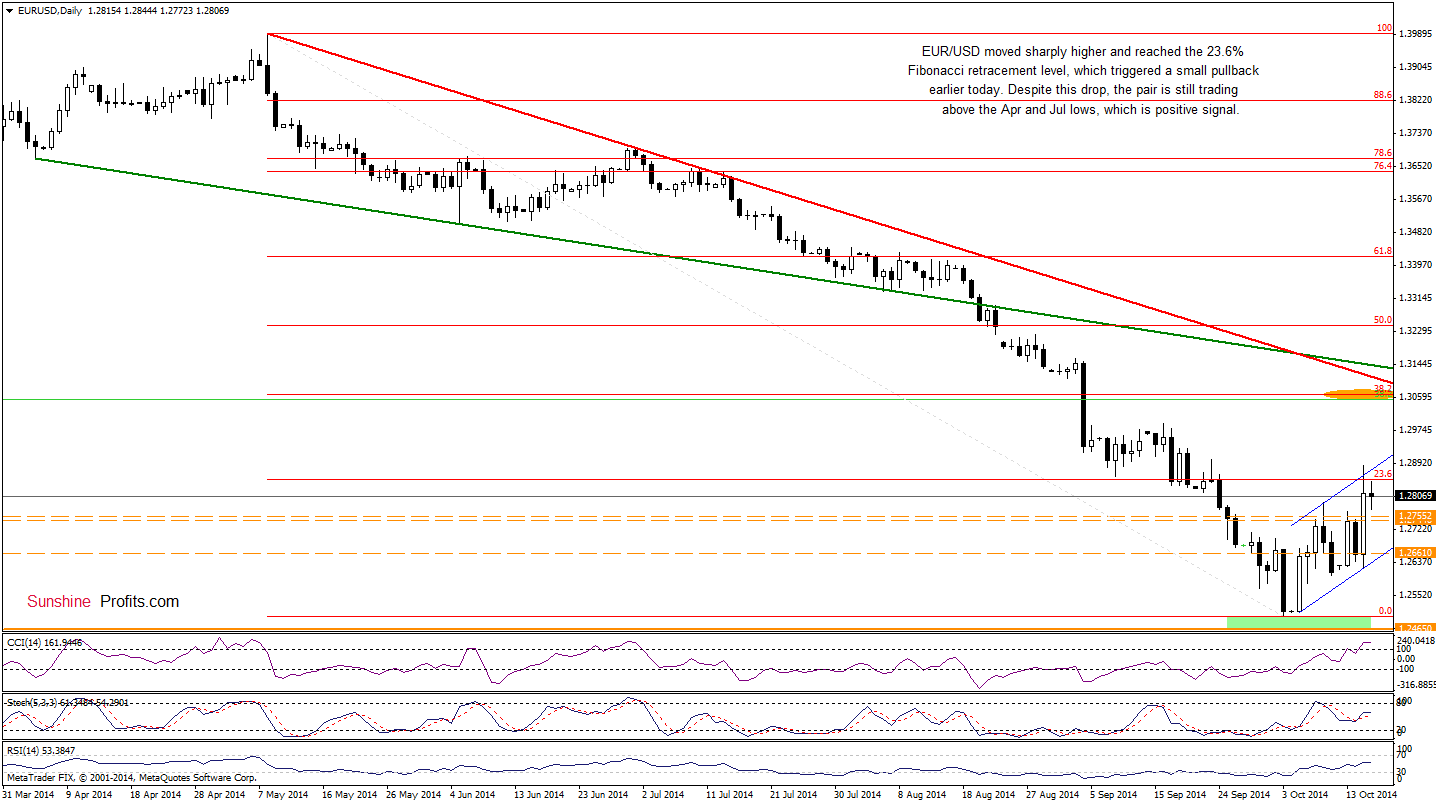Click the 1.35670 price axis value

[1418, 199]
